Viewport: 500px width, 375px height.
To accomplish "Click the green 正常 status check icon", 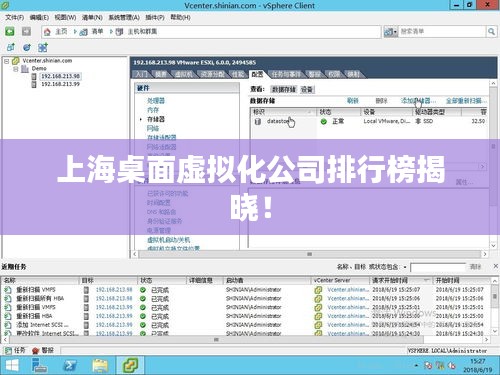I will [323, 122].
